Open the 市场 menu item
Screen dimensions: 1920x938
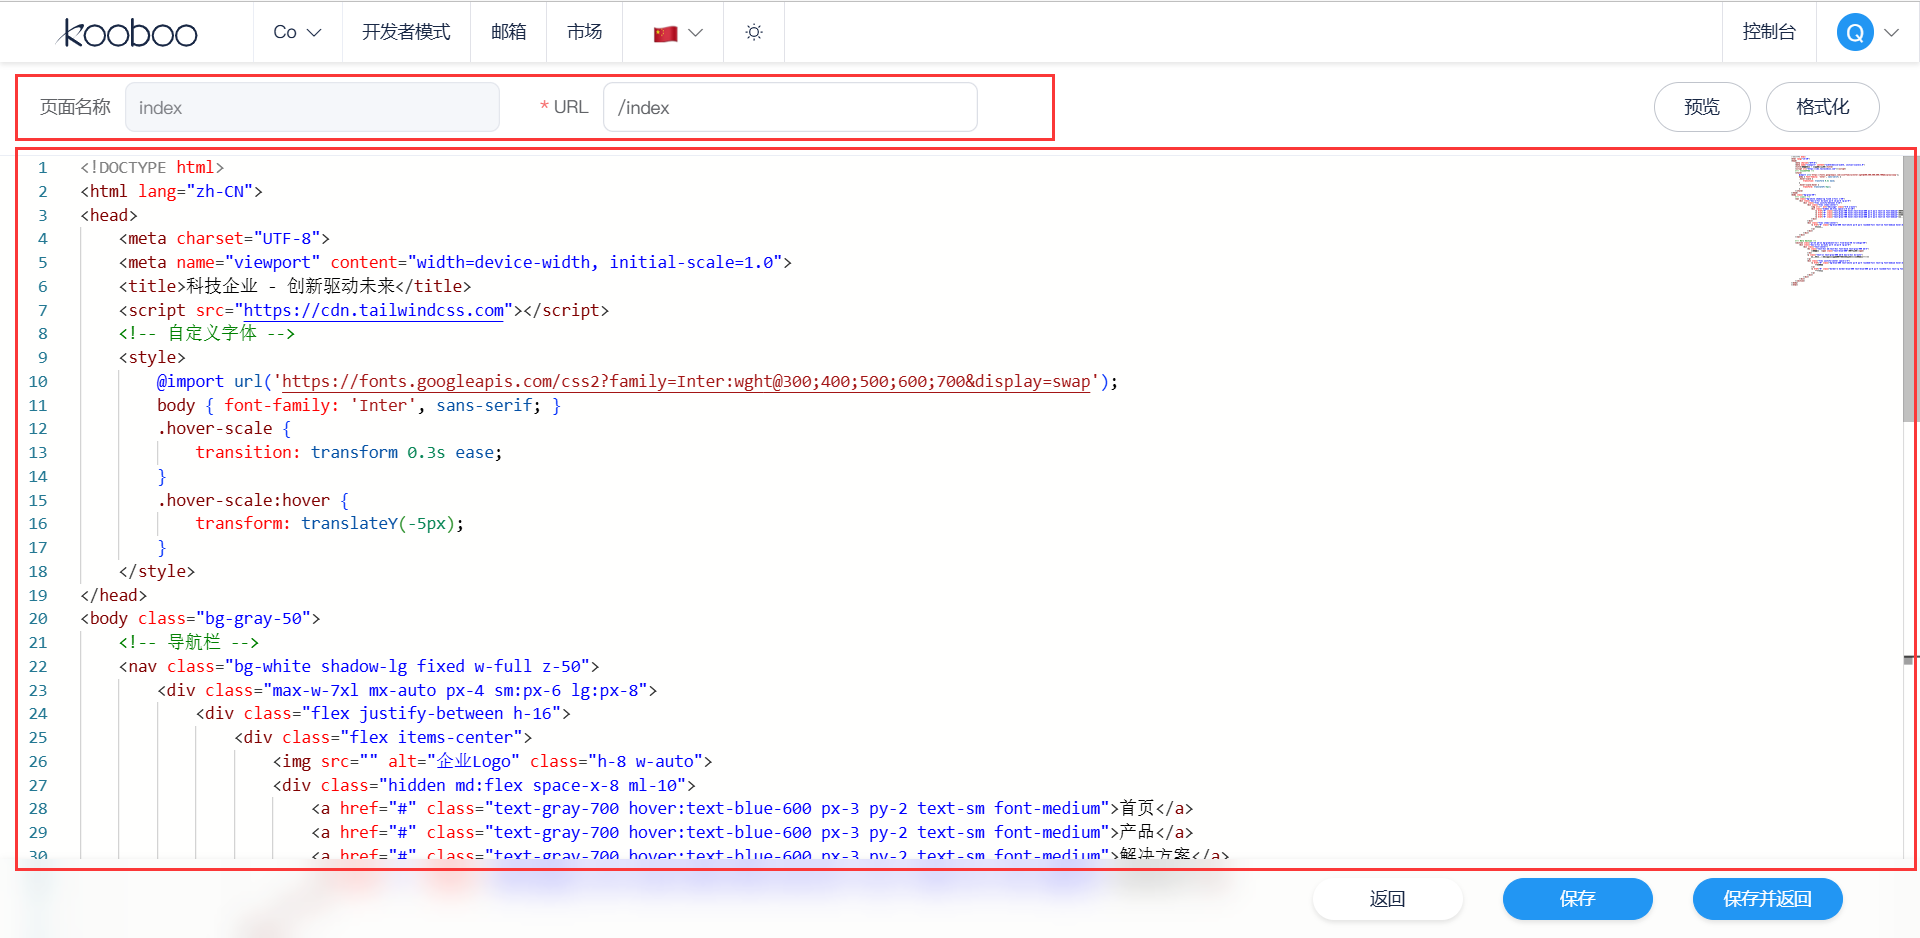click(x=584, y=32)
